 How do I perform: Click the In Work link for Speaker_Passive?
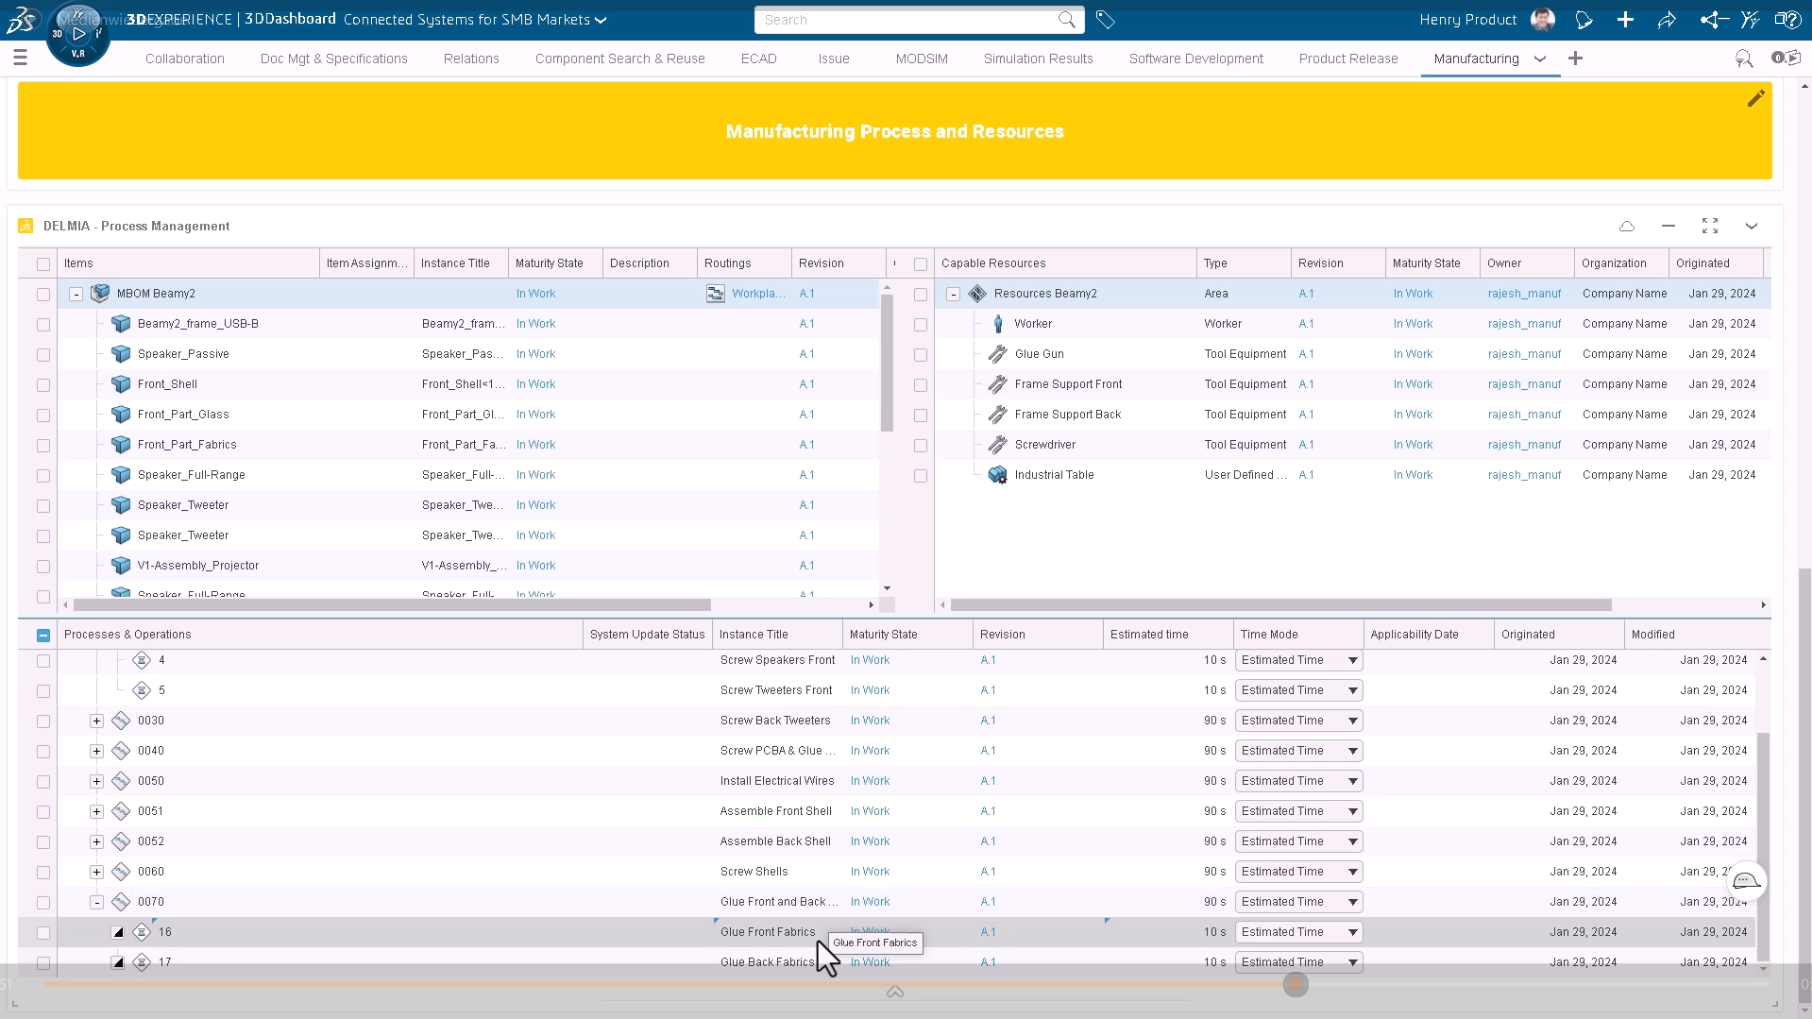(x=535, y=354)
